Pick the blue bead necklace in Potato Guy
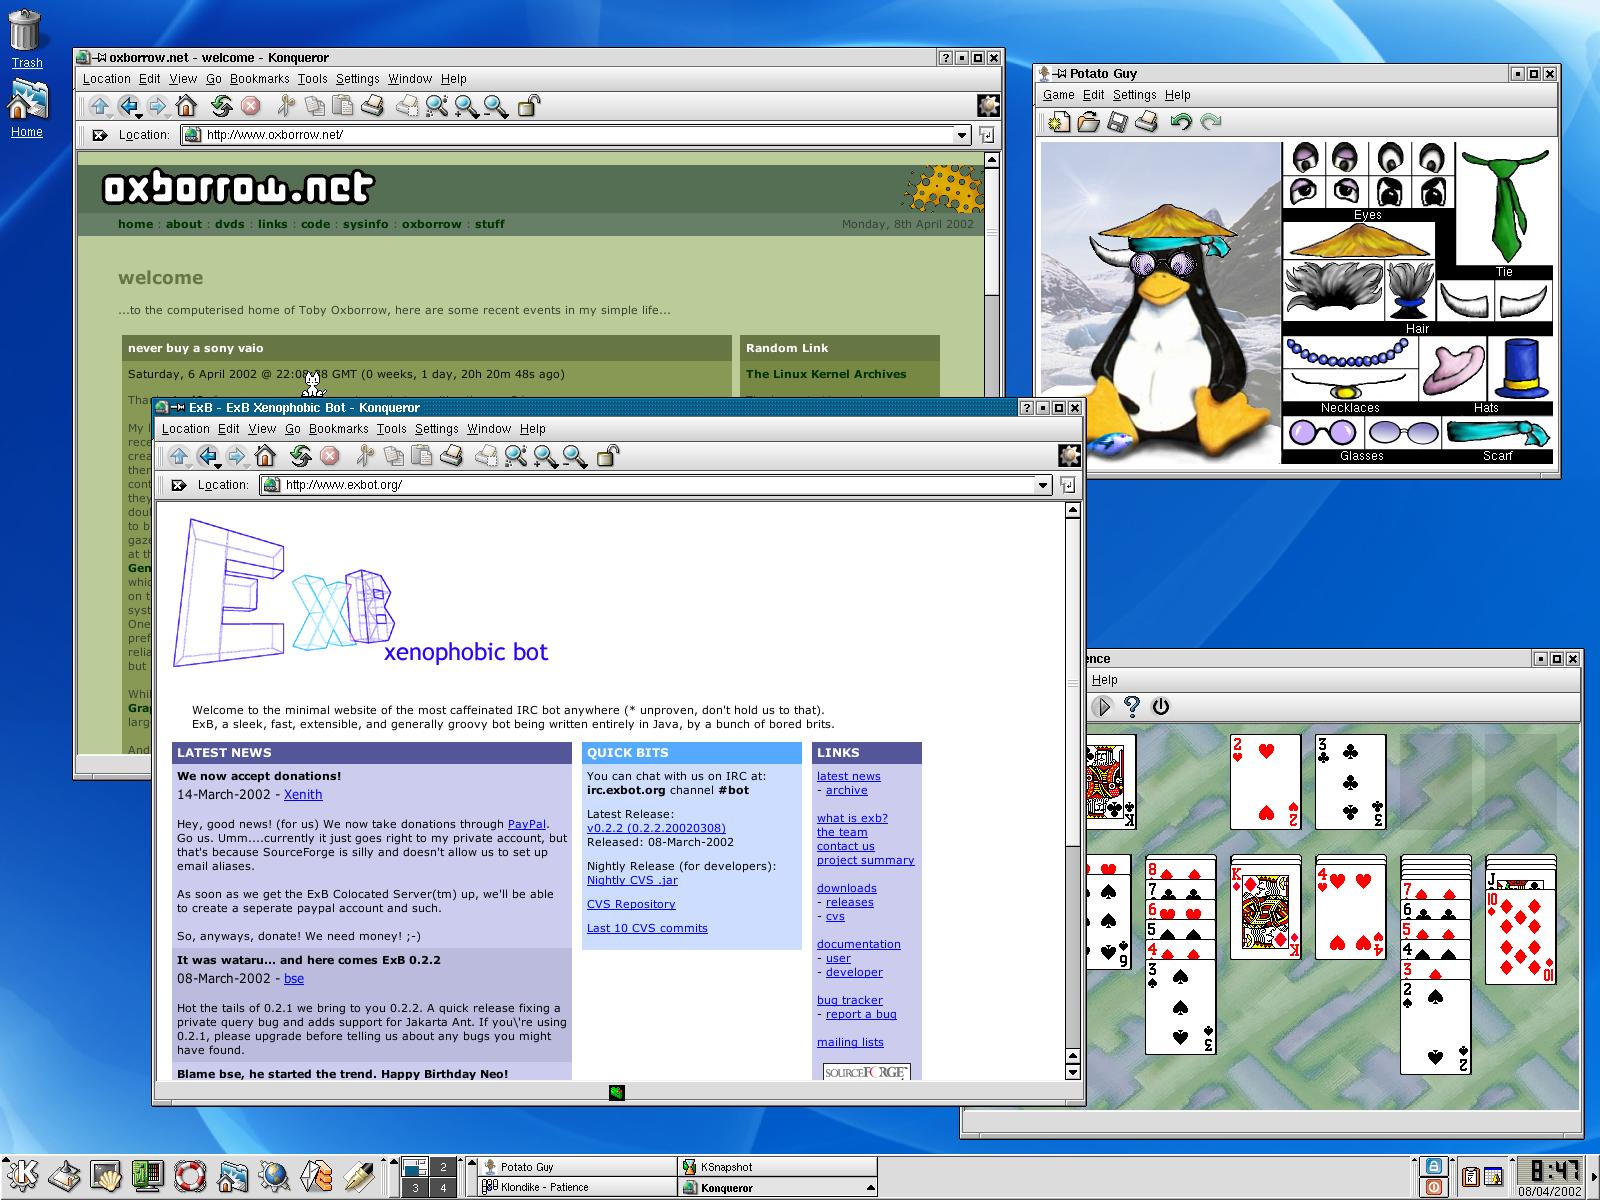 point(1348,352)
